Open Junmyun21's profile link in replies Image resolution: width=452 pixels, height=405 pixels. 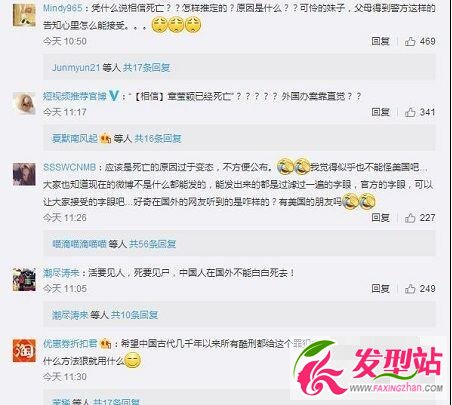coord(76,68)
